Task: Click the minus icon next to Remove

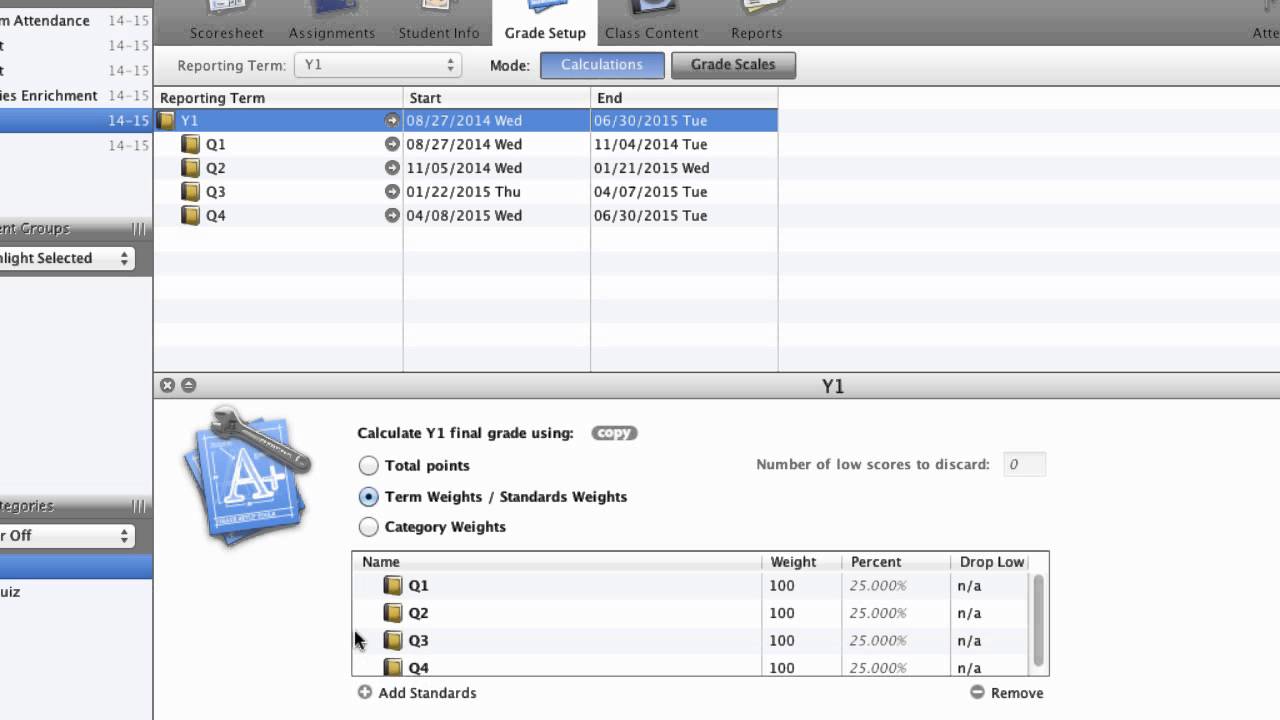Action: click(977, 692)
